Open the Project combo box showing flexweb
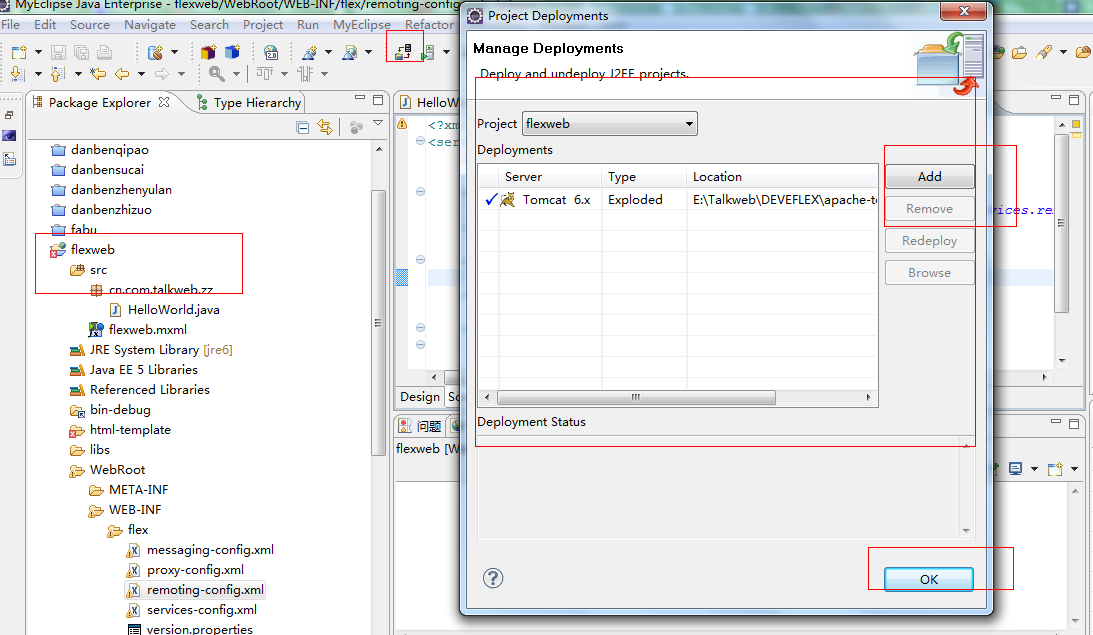Viewport: 1093px width, 635px height. point(609,124)
